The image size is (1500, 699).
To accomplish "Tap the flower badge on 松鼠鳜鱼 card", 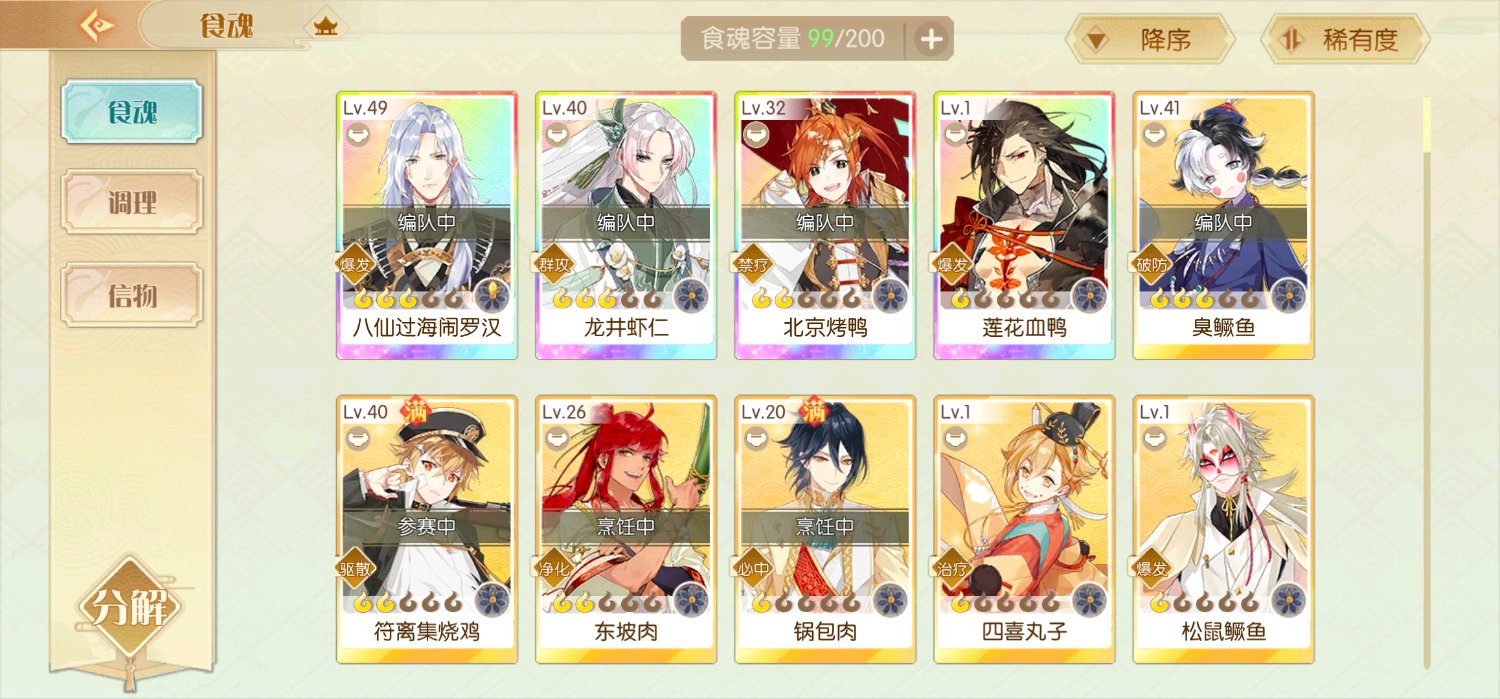I will 1289,599.
